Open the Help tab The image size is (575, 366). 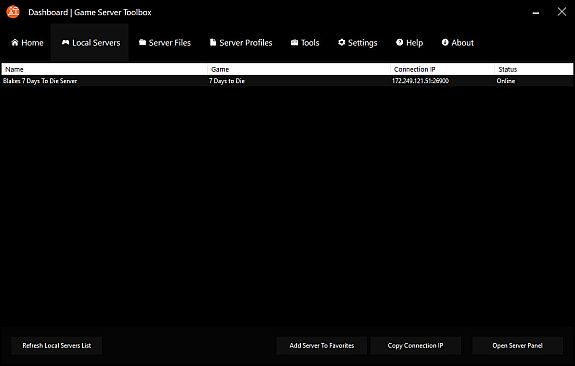click(409, 43)
